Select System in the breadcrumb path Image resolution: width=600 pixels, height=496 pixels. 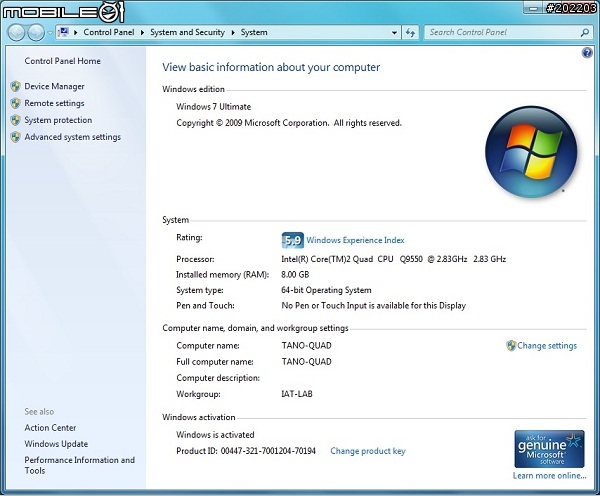pos(254,33)
